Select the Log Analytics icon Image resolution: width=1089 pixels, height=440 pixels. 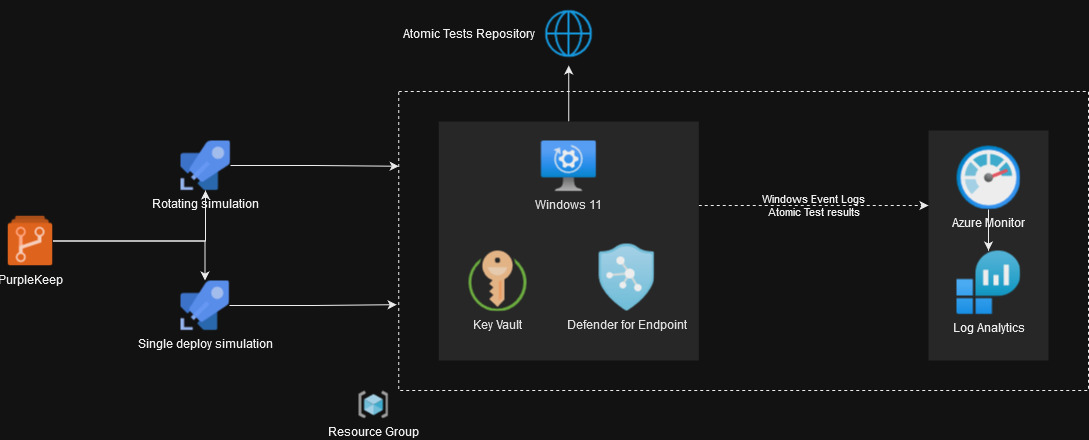988,282
